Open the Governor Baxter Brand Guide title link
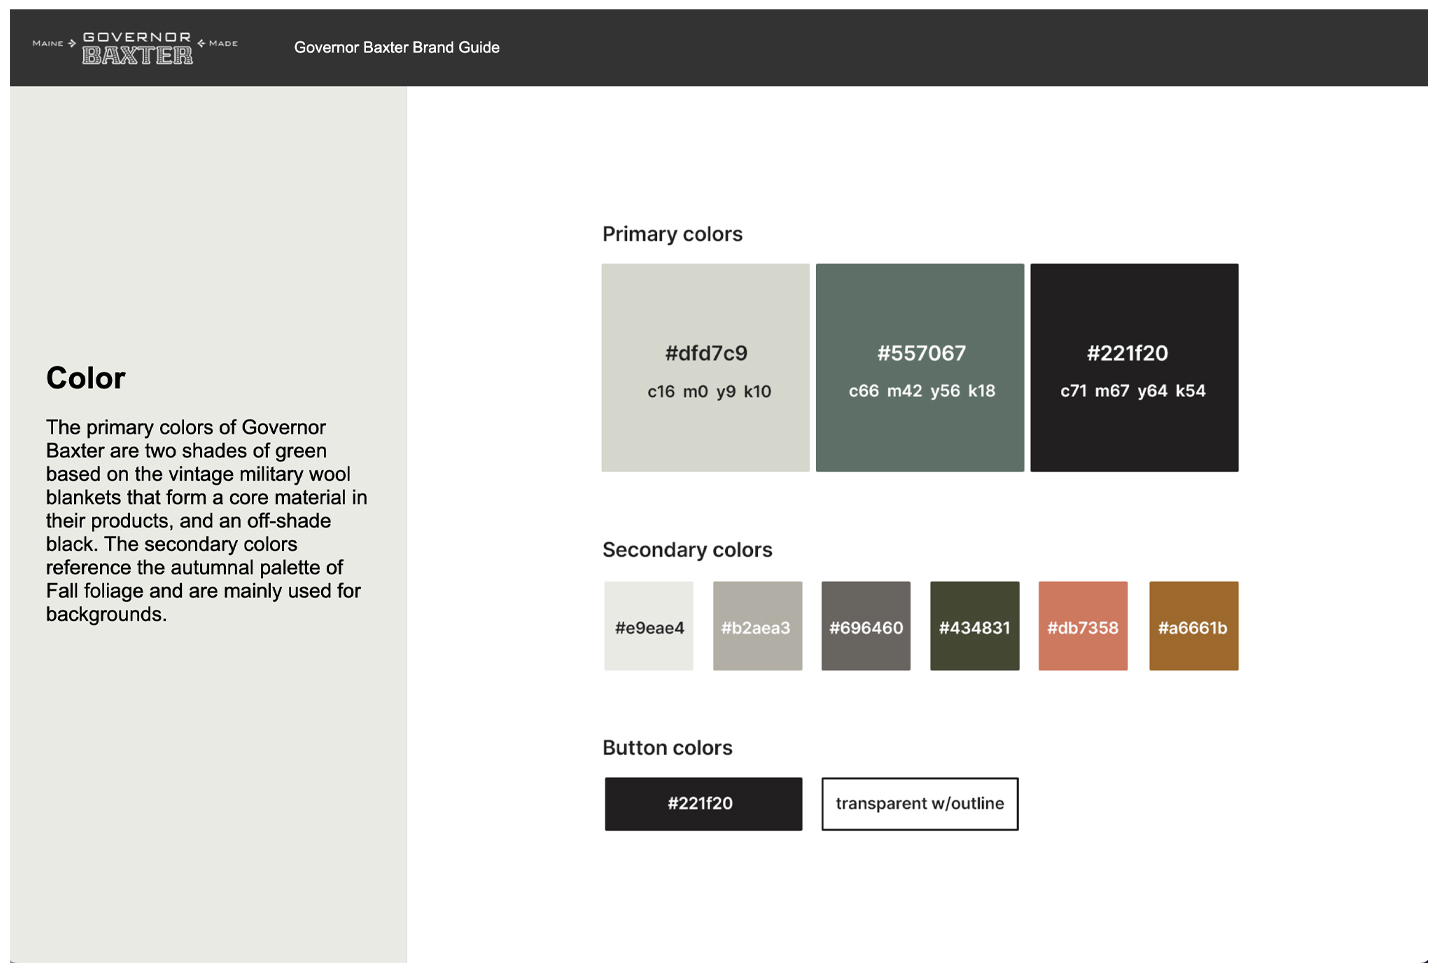1437x971 pixels. tap(396, 47)
